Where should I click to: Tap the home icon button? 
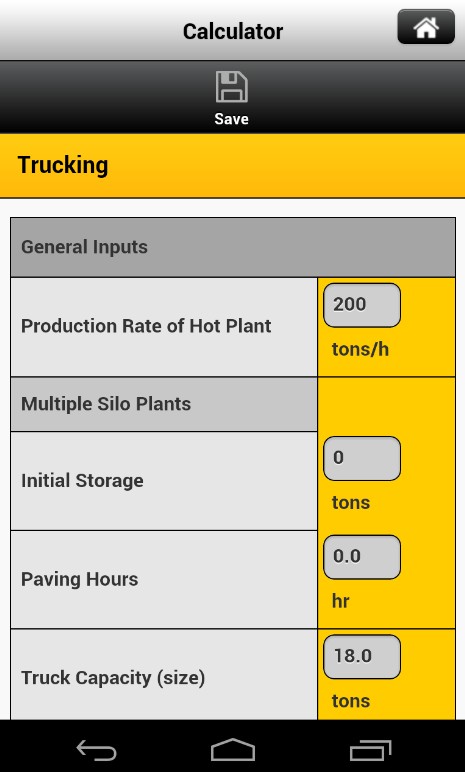(x=426, y=27)
